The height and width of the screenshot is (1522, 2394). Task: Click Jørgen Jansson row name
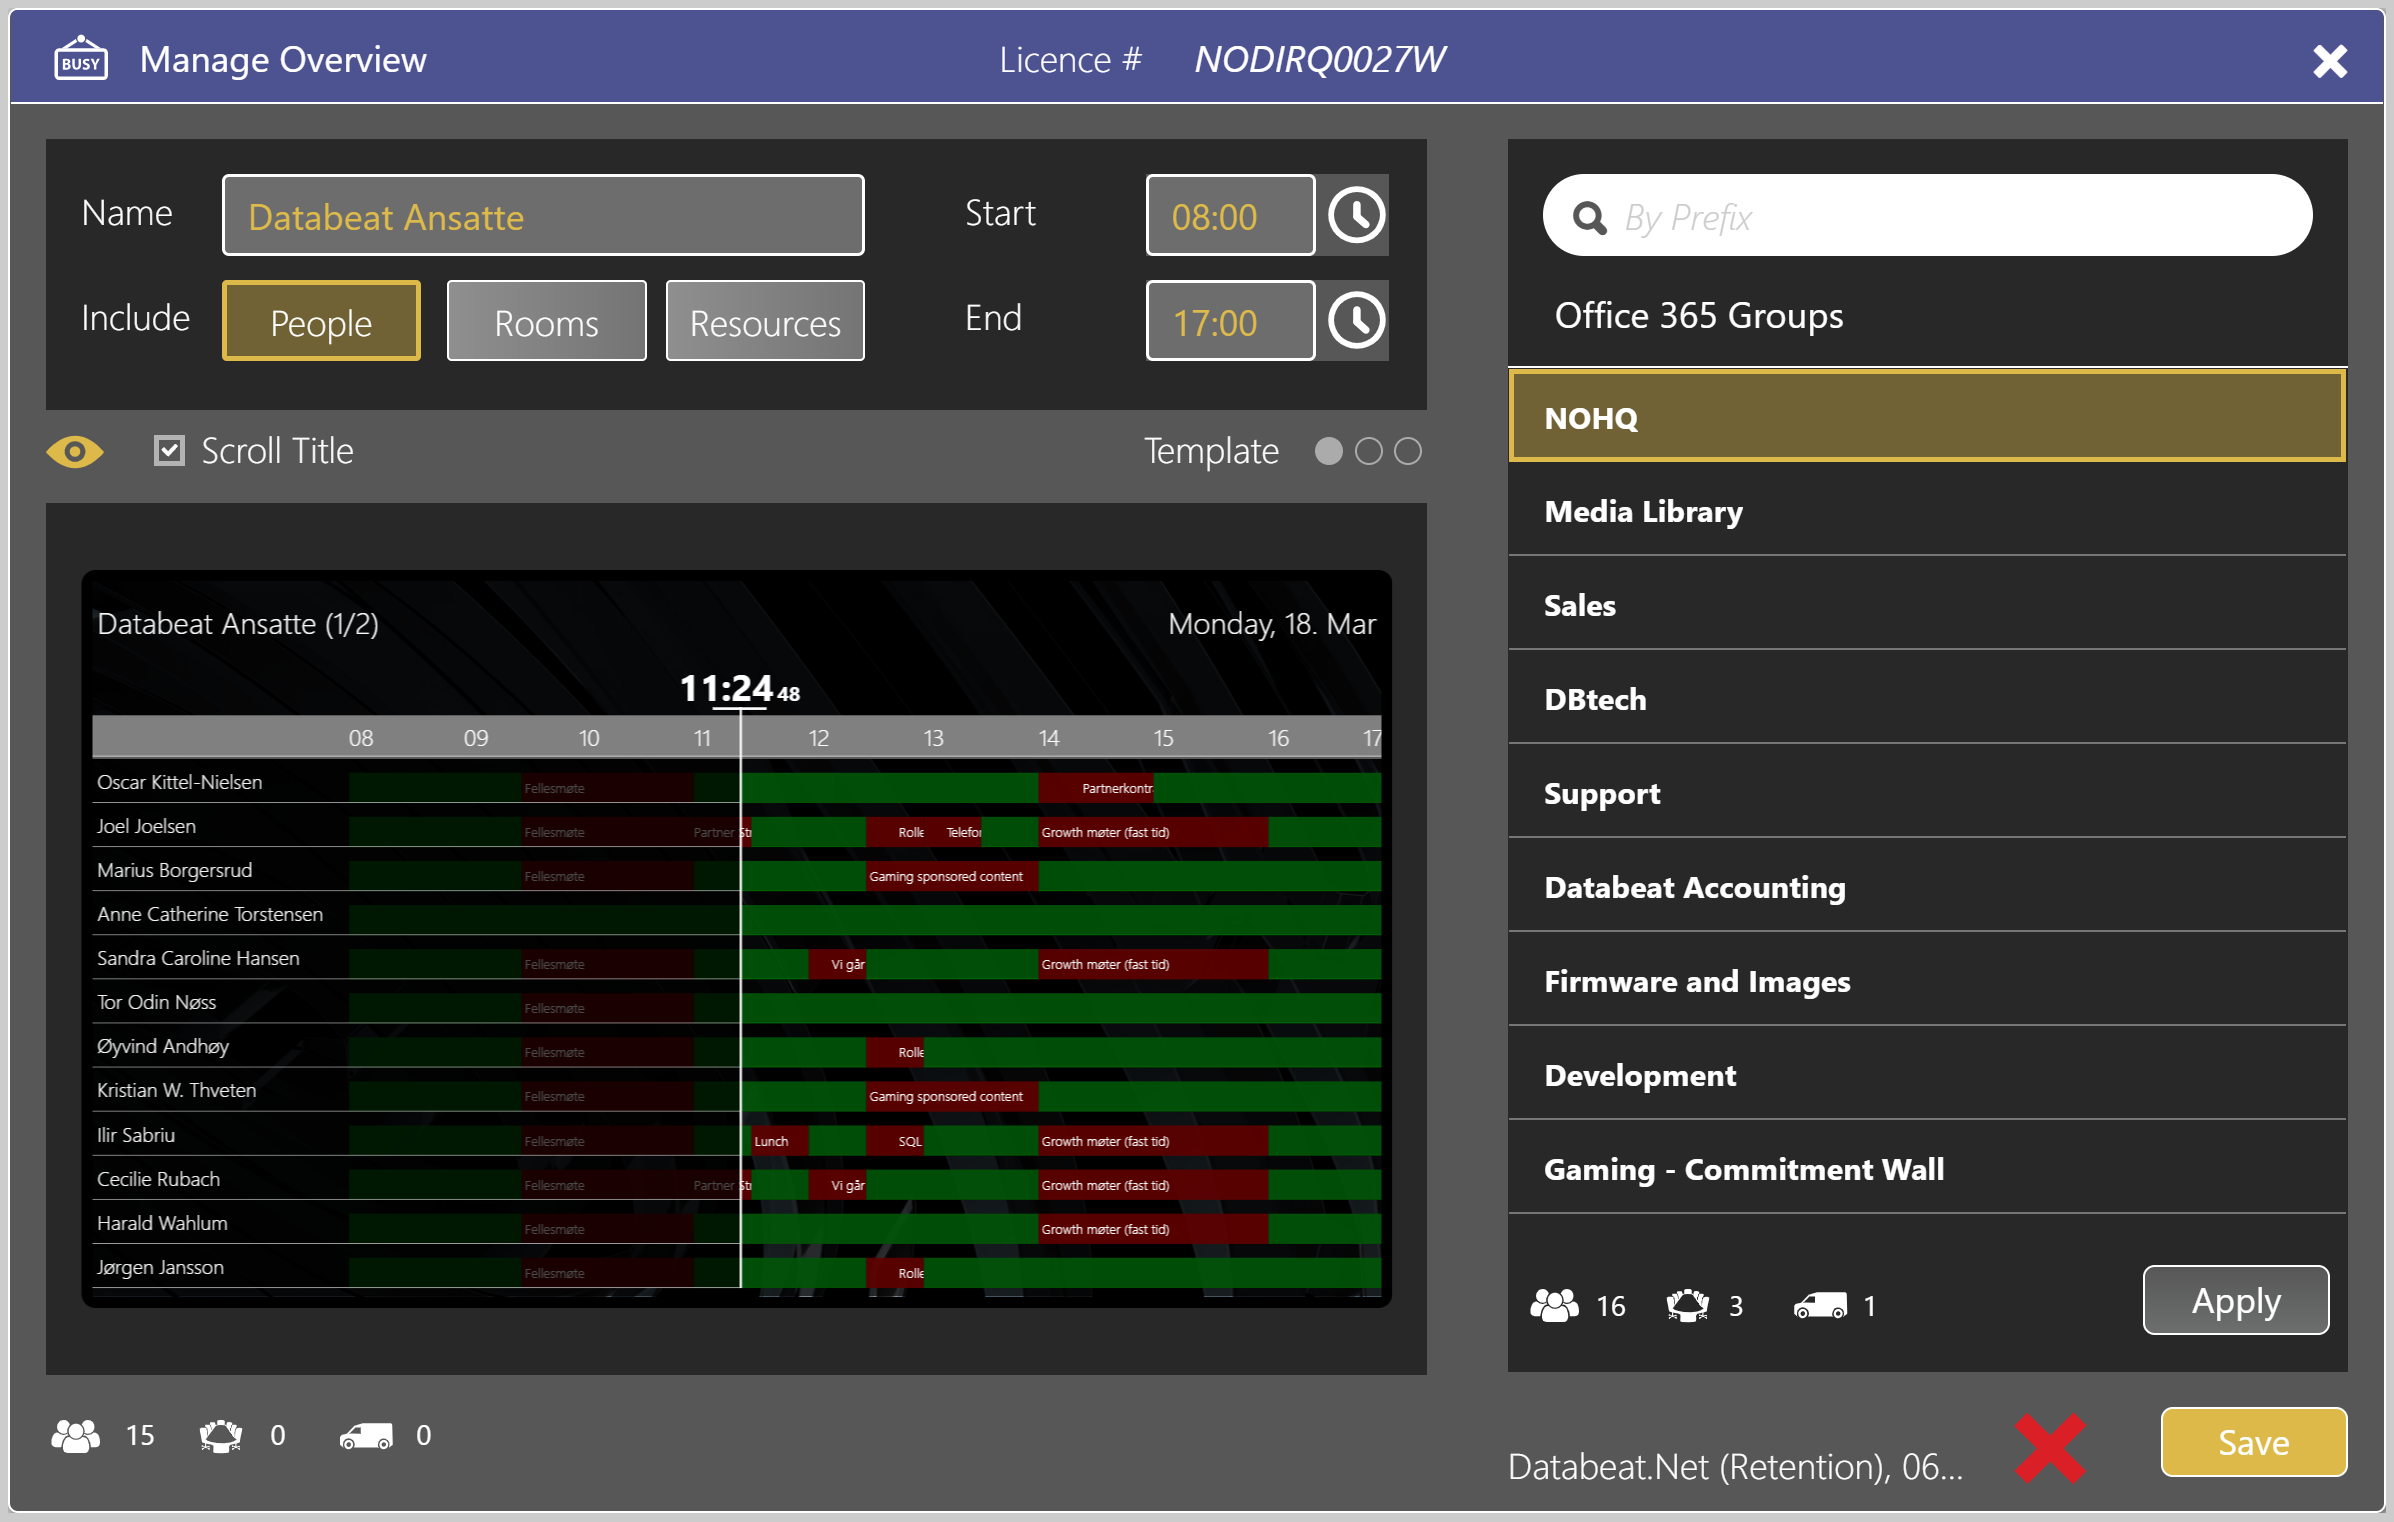pyautogui.click(x=160, y=1267)
